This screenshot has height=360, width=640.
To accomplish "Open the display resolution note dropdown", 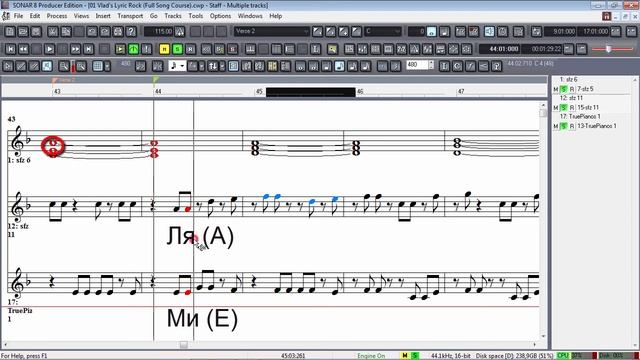I will (178, 66).
